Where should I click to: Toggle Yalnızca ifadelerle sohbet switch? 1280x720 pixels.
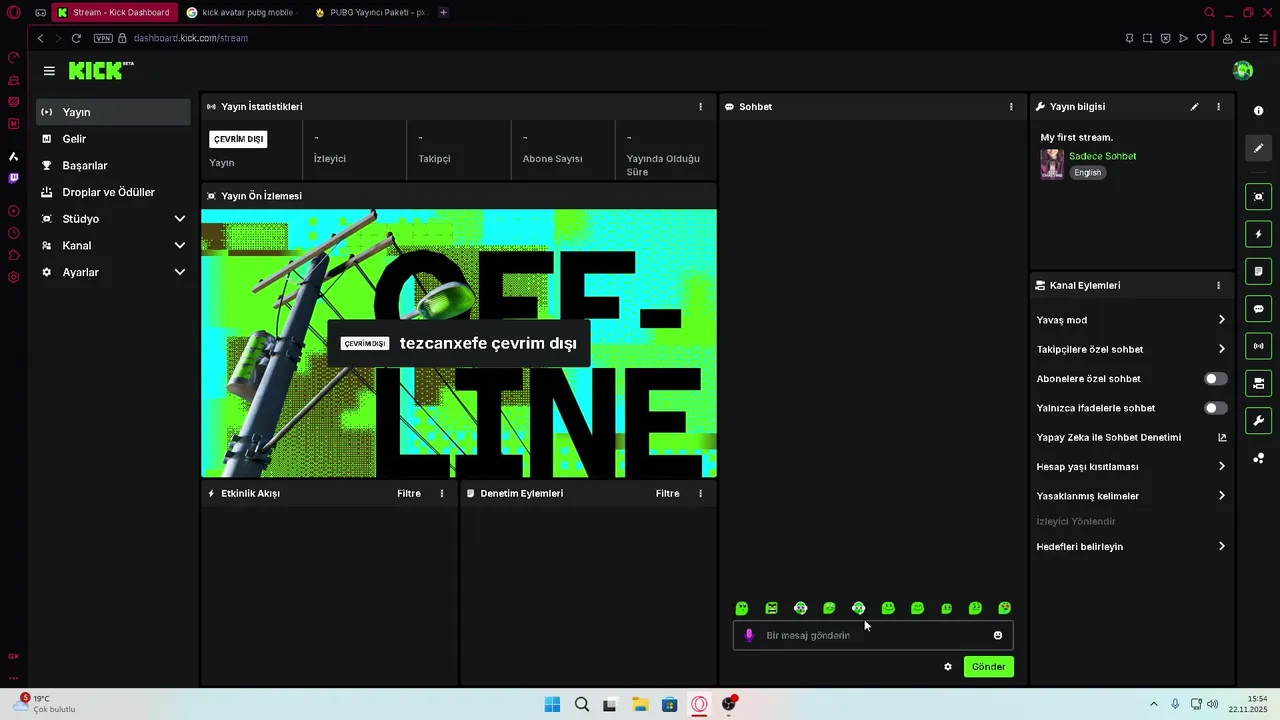1215,408
